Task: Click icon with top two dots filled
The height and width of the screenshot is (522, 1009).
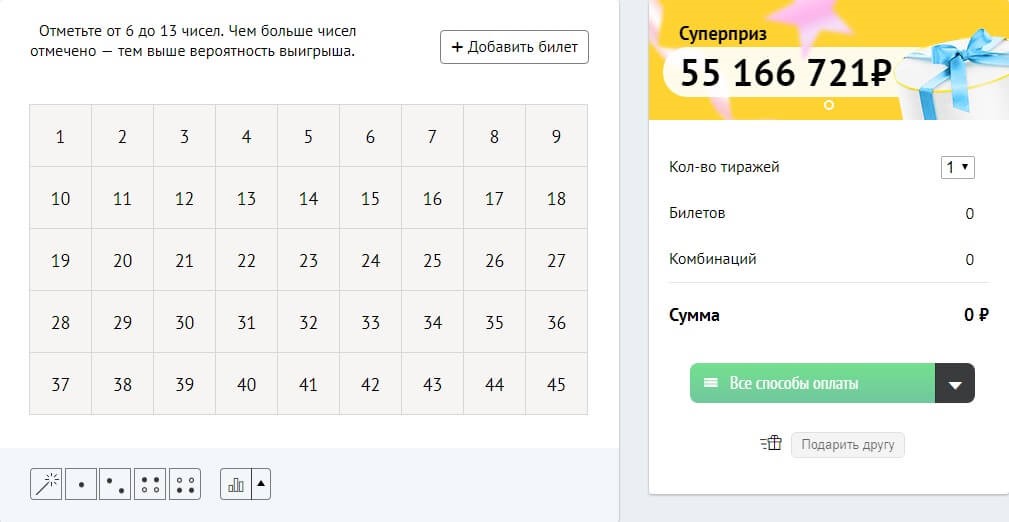Action: pos(151,485)
